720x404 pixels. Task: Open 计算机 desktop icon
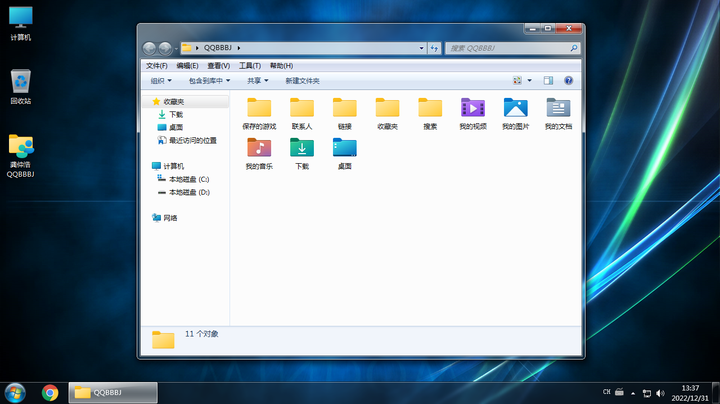click(x=21, y=24)
